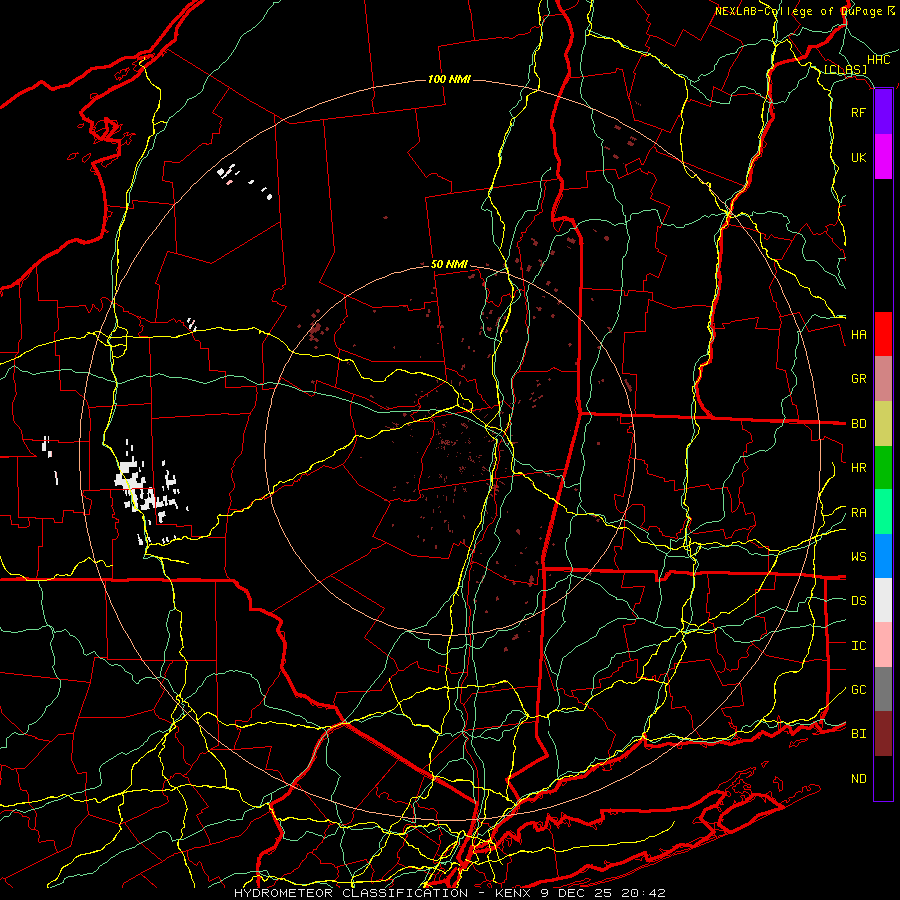Click the HA legend label
Viewport: 900px width, 900px height.
(x=859, y=335)
